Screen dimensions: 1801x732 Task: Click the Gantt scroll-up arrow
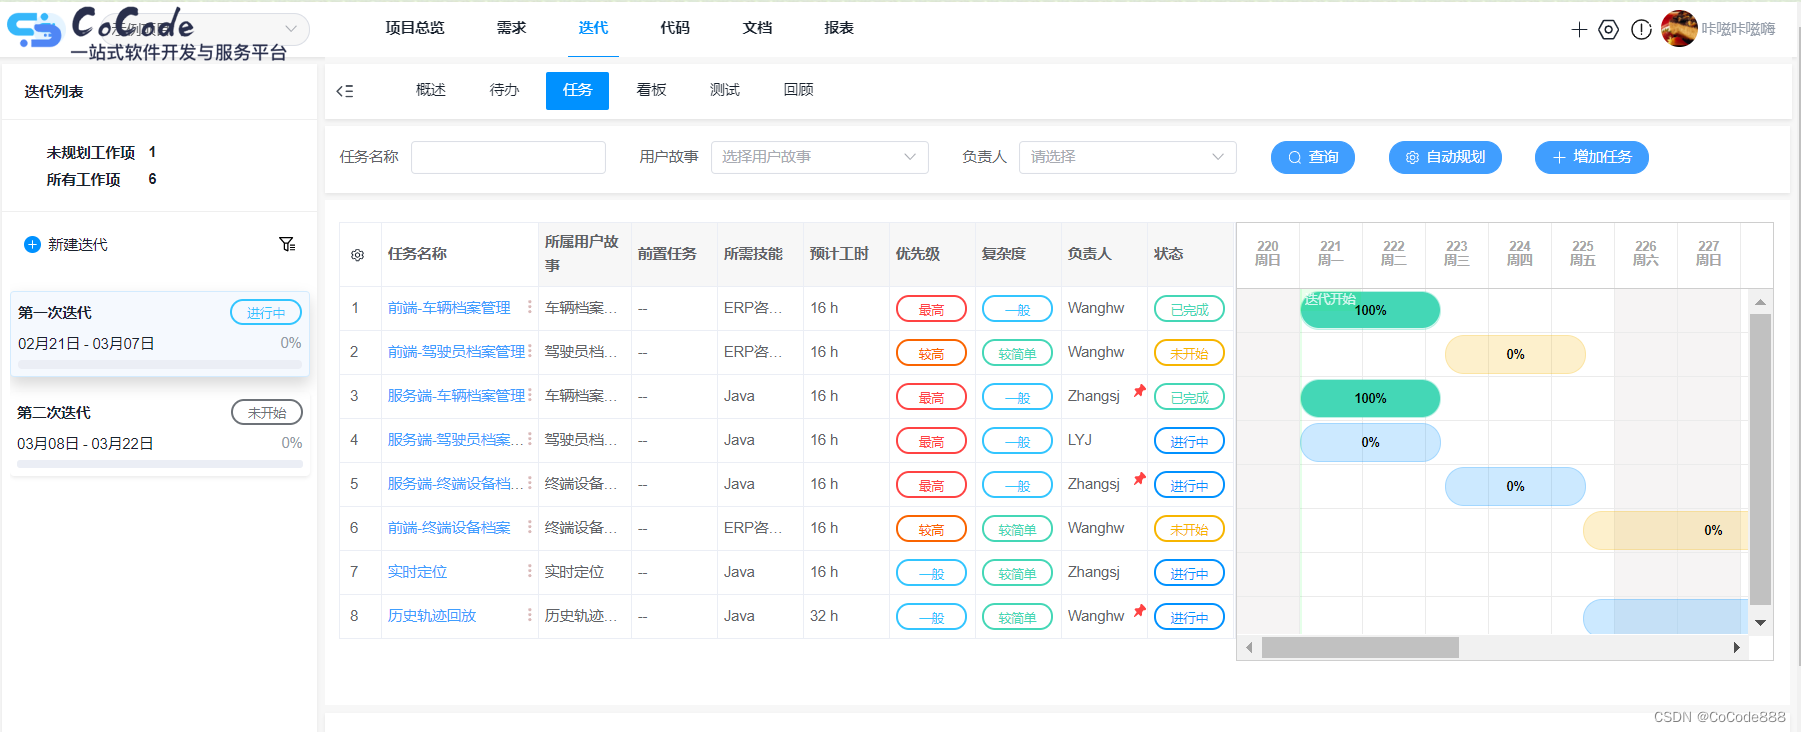click(1760, 302)
